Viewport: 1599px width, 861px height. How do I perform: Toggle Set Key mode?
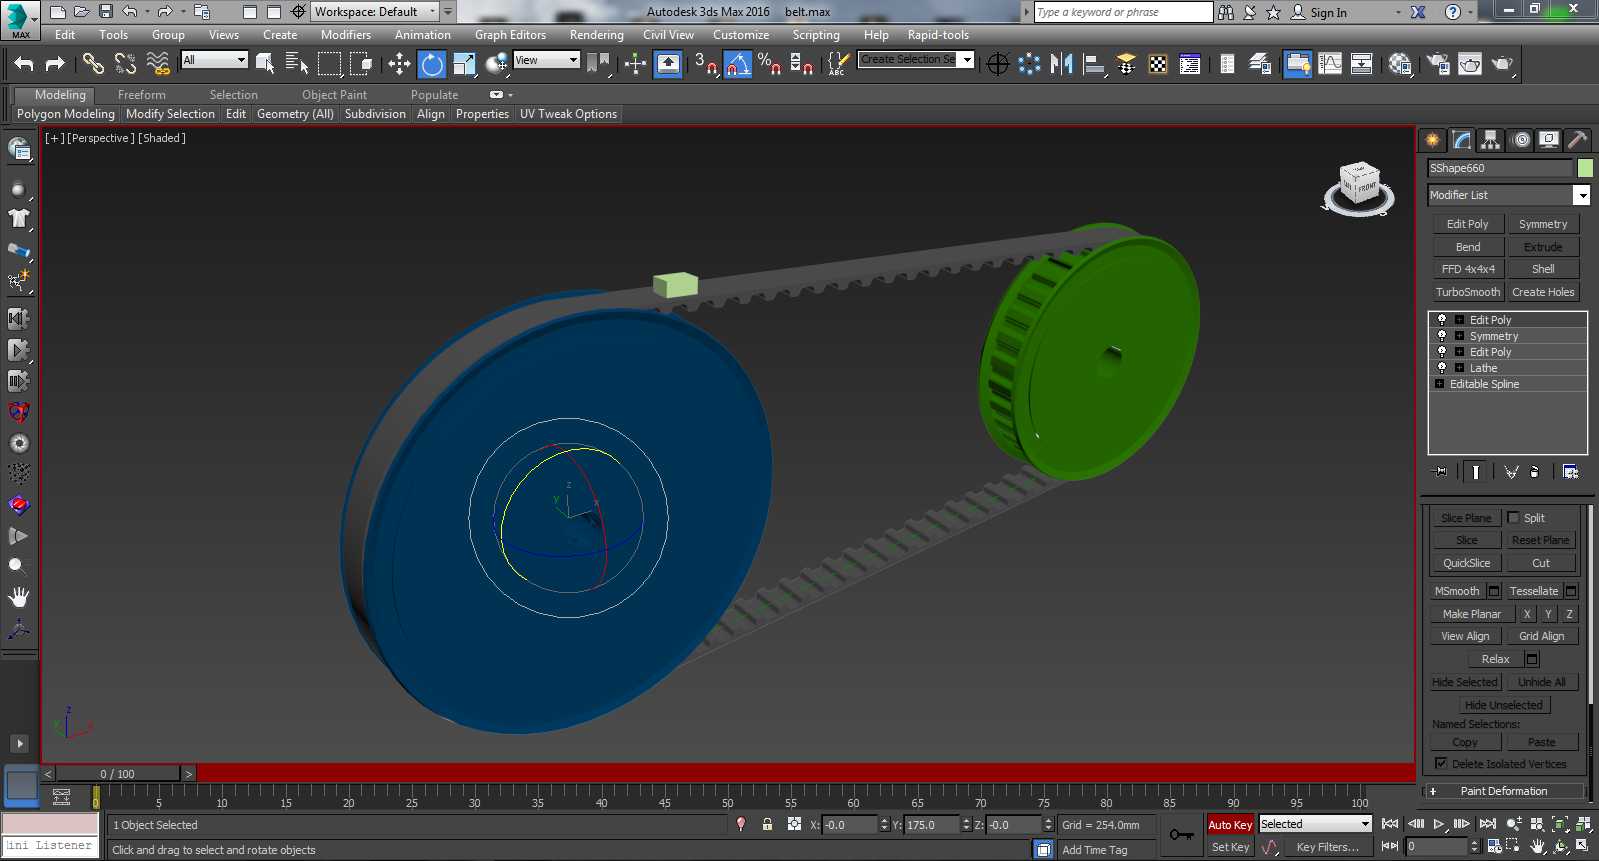[x=1230, y=847]
